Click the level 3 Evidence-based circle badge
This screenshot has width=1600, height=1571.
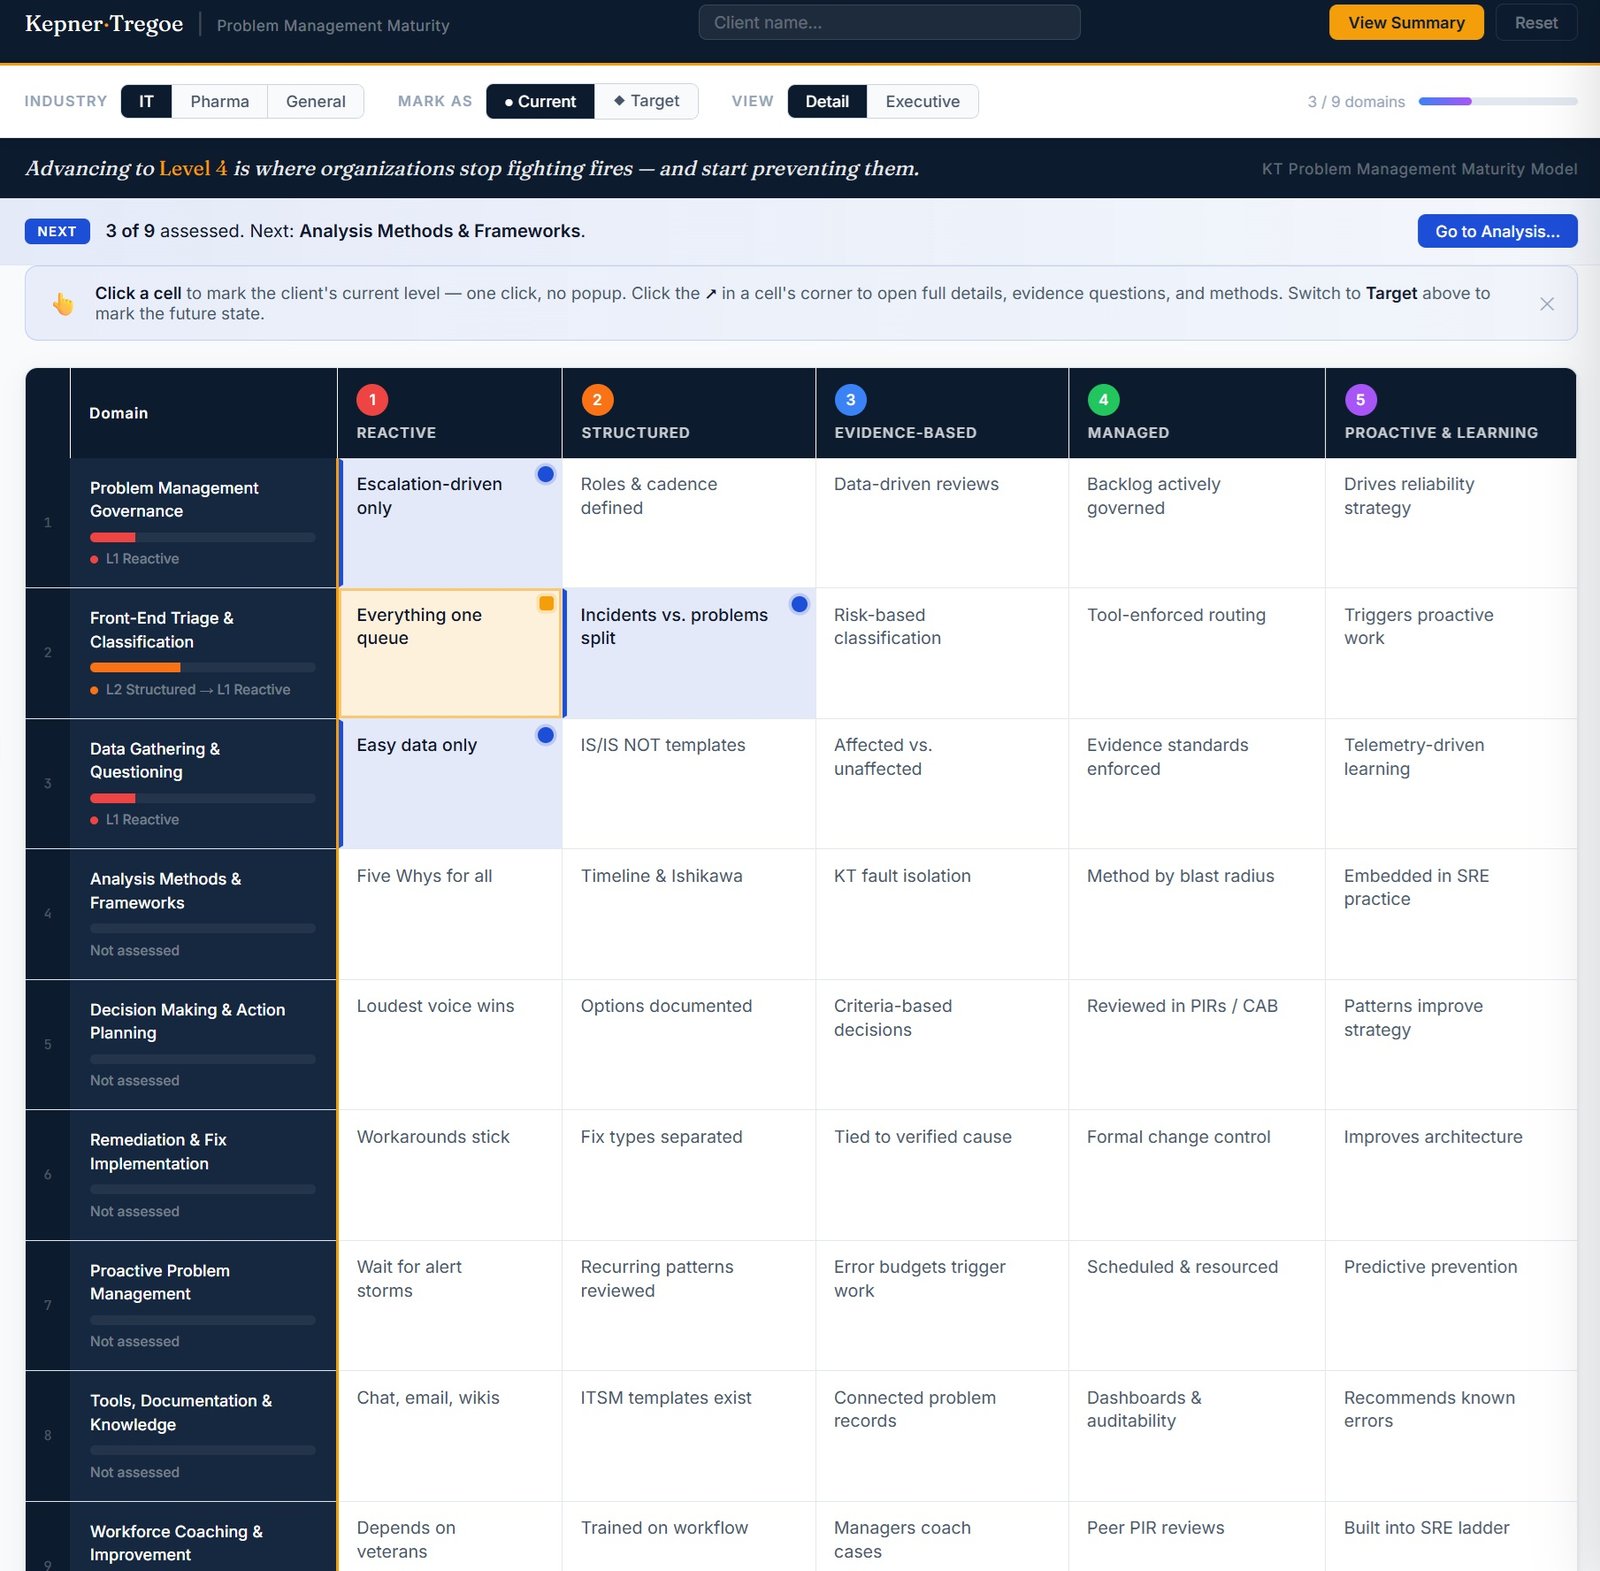(850, 400)
